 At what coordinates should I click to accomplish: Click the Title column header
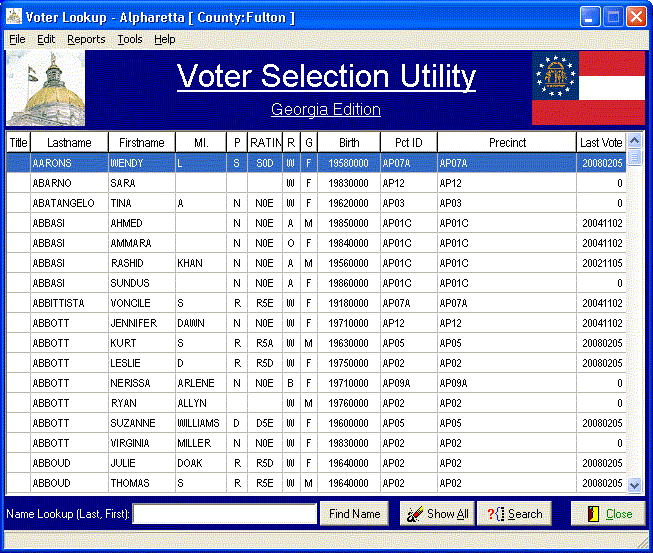[x=18, y=143]
